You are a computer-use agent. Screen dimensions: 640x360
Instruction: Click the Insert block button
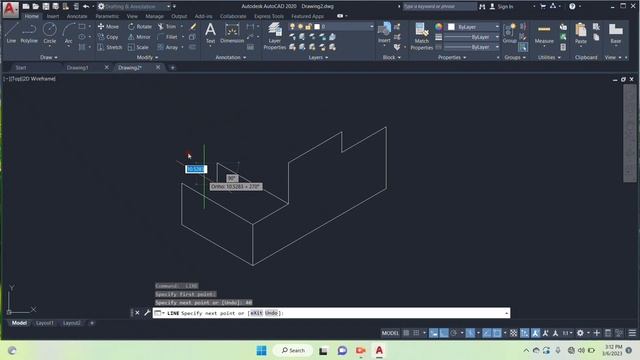coord(384,33)
